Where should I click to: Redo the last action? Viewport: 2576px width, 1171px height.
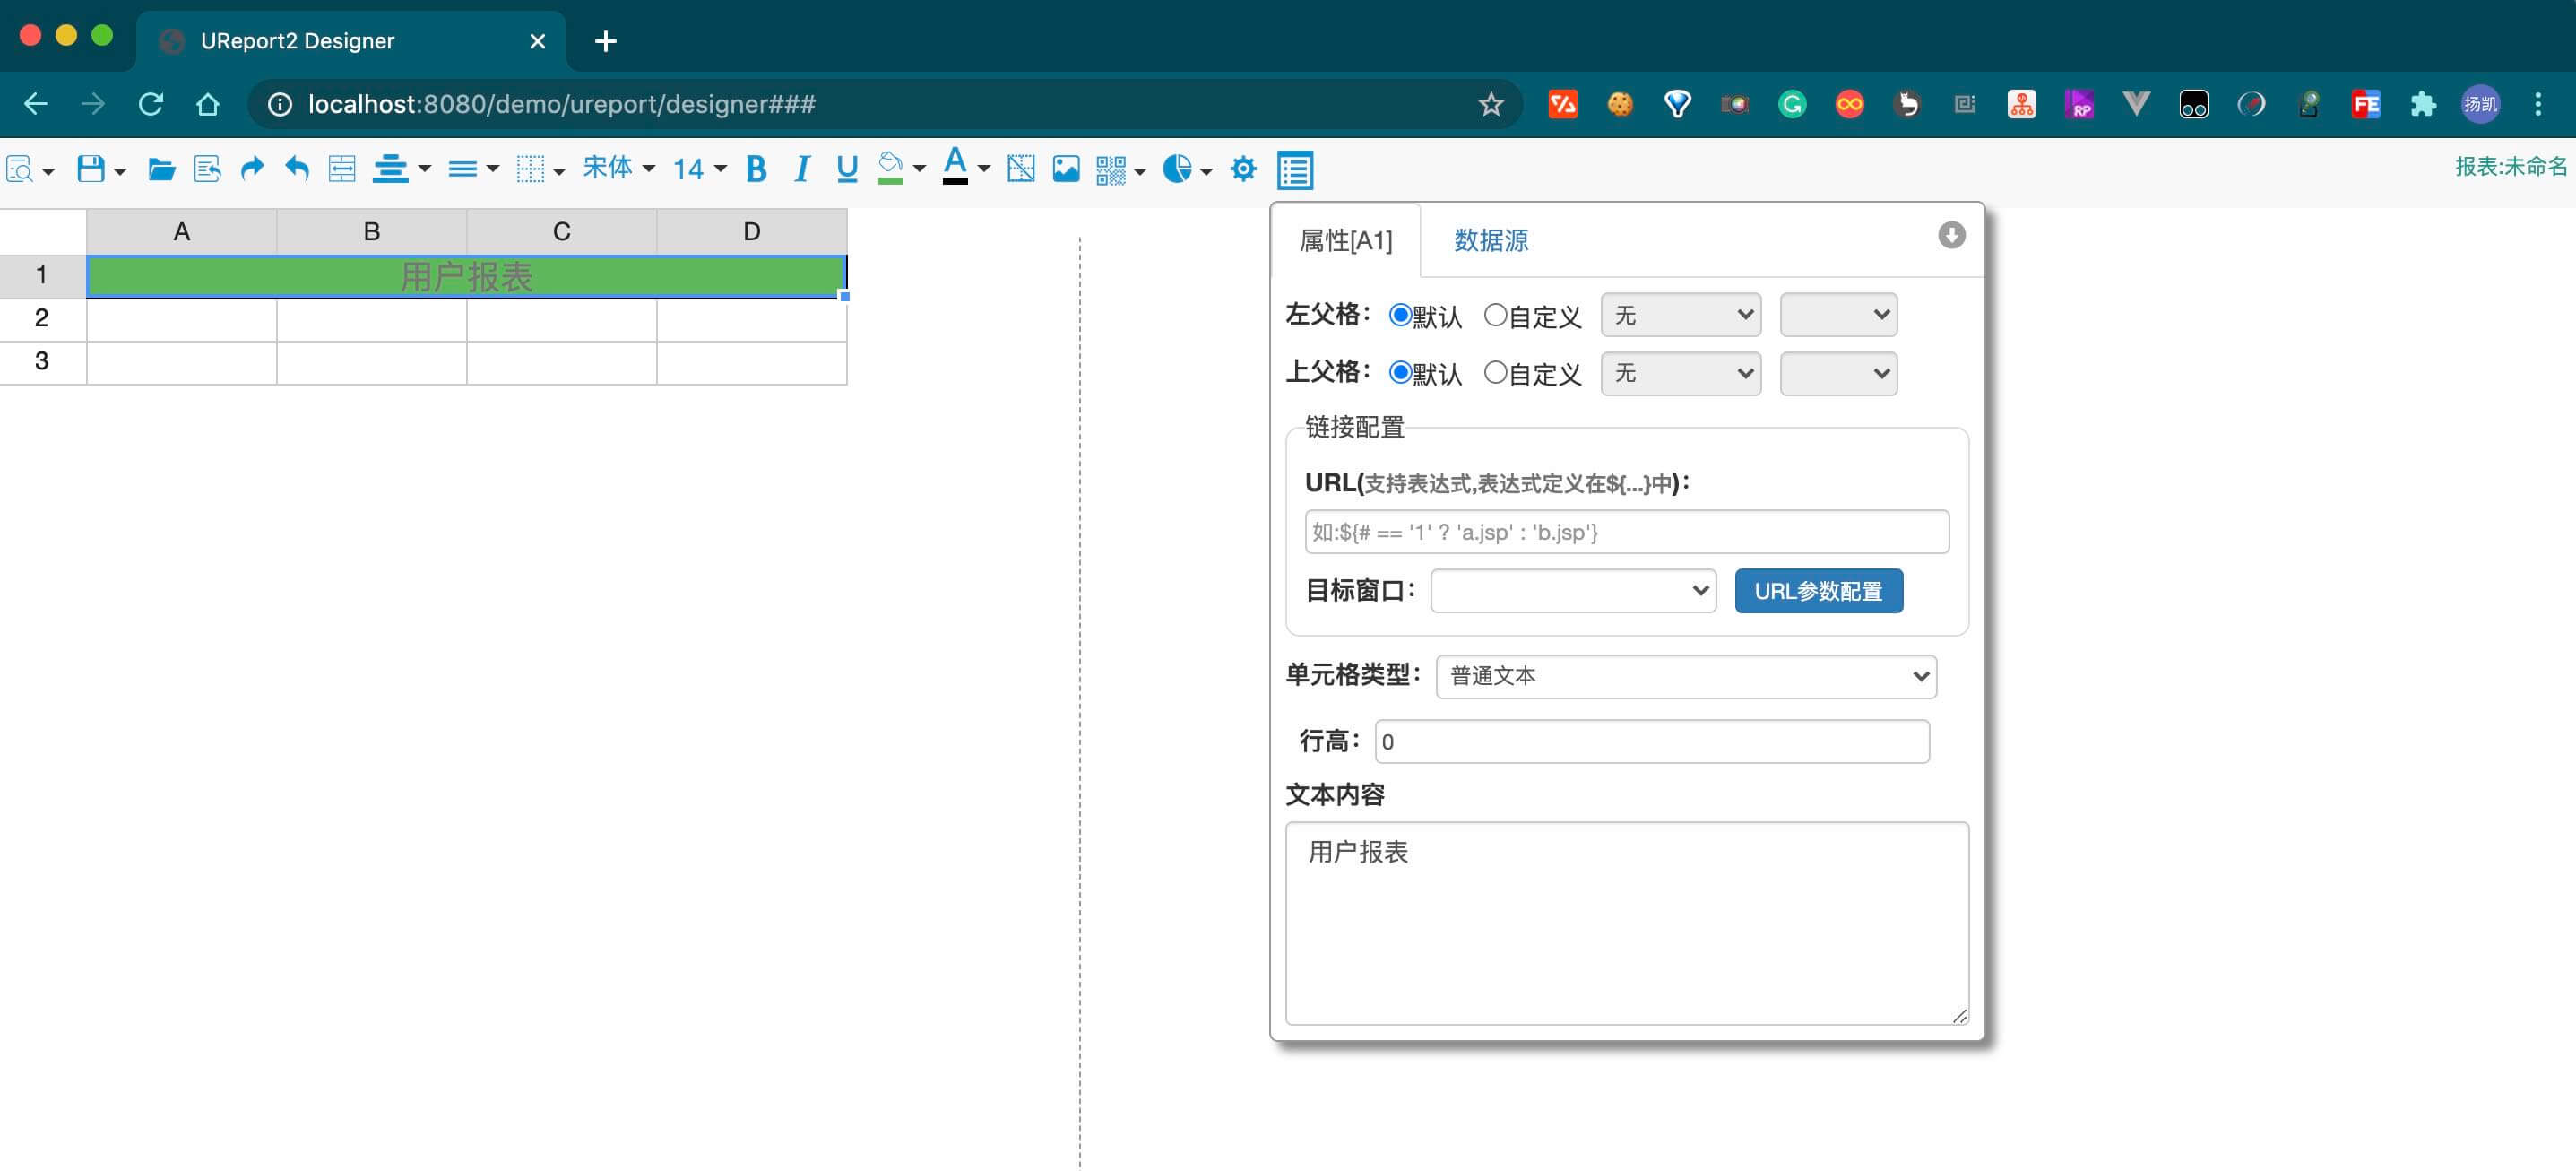(252, 168)
